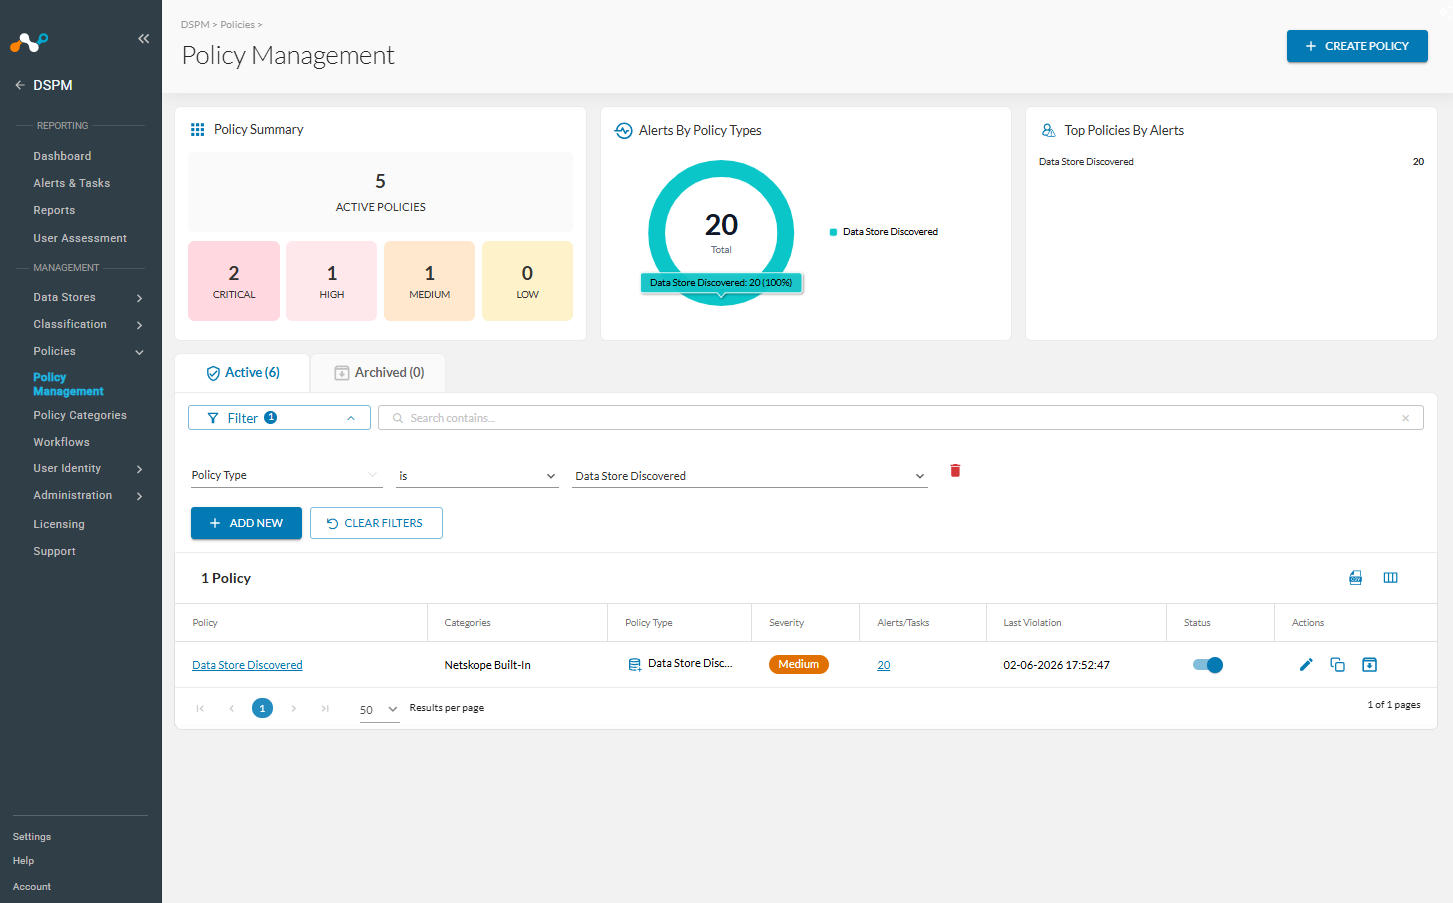Image resolution: width=1453 pixels, height=903 pixels.
Task: Go to the next page of results
Action: coord(294,708)
